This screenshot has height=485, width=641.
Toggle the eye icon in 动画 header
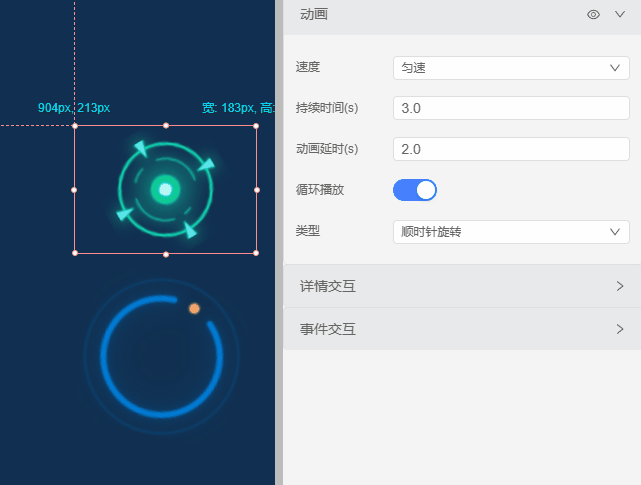(593, 15)
